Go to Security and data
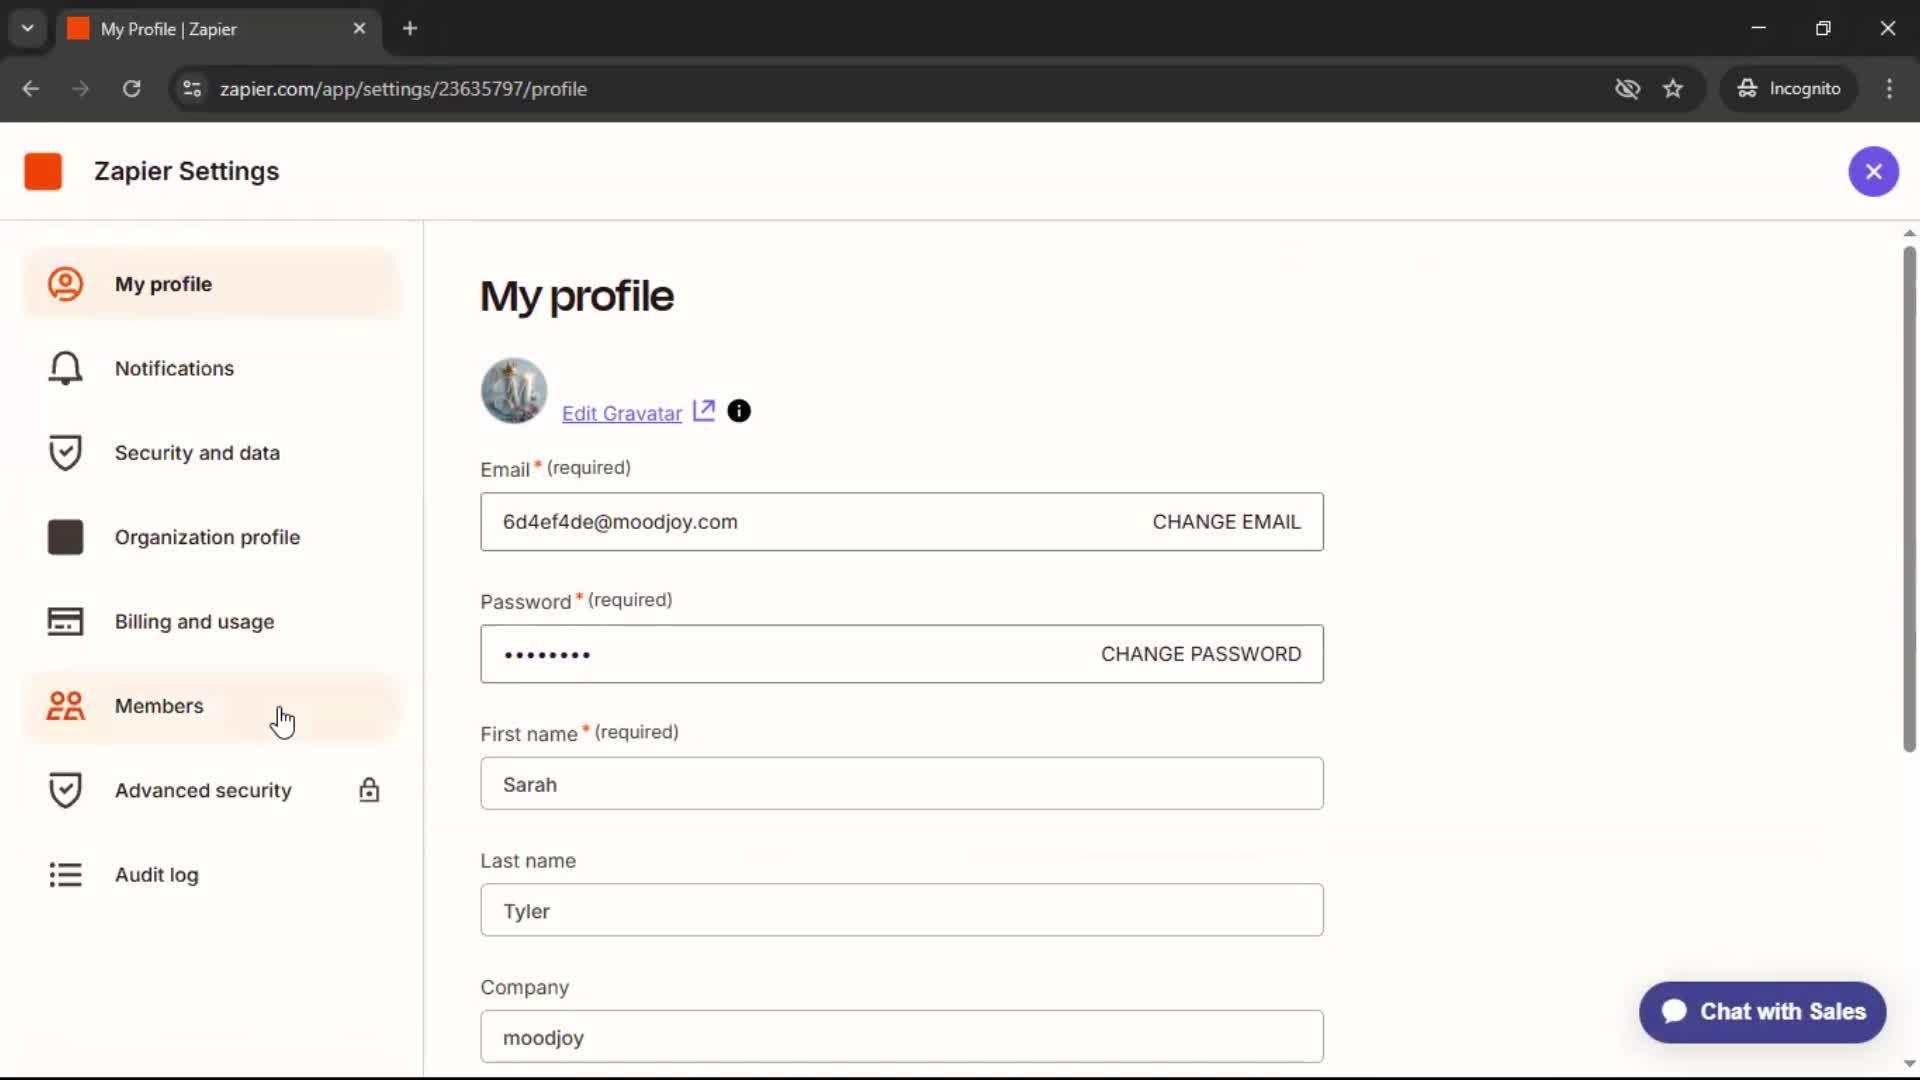This screenshot has height=1080, width=1920. pyautogui.click(x=211, y=453)
